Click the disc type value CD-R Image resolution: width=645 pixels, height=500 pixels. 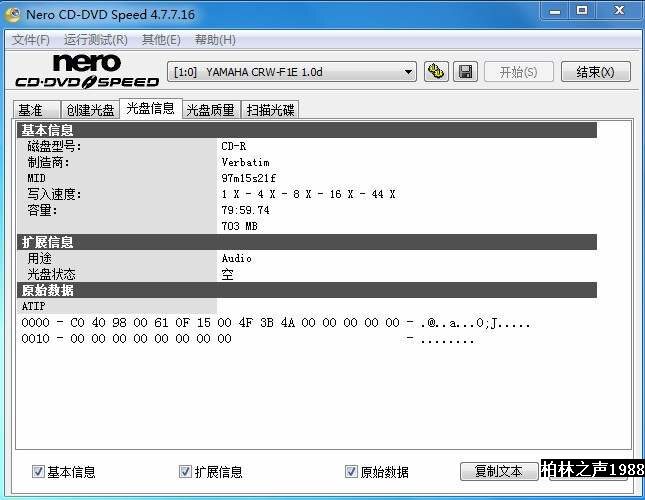(x=234, y=146)
